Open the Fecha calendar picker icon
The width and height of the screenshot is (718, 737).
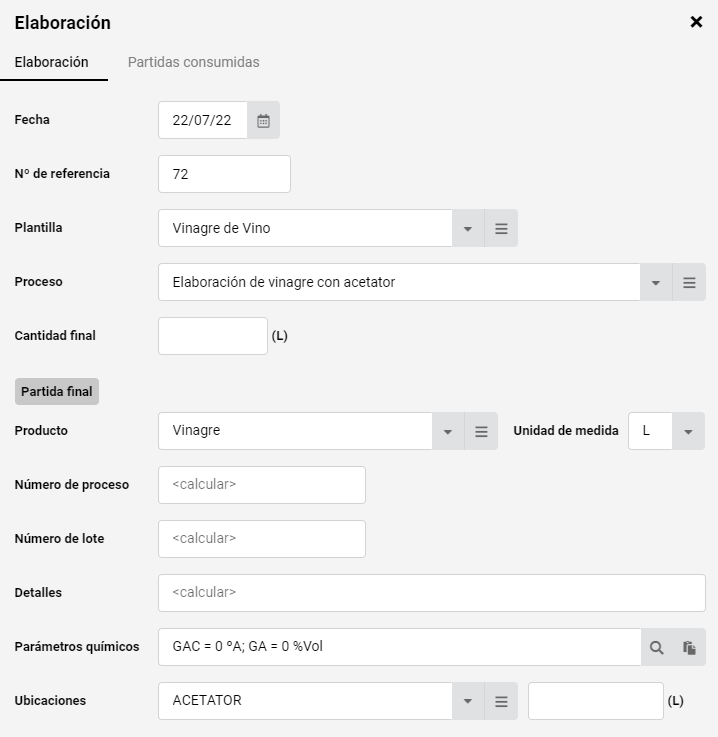(x=263, y=120)
